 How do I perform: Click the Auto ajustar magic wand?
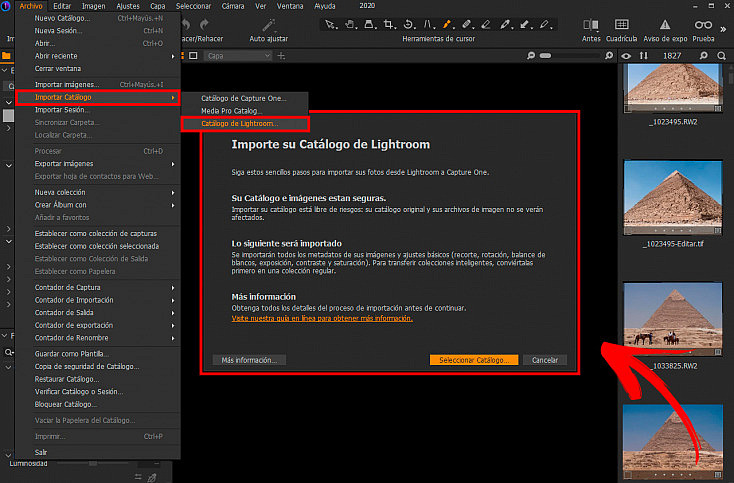pyautogui.click(x=268, y=25)
